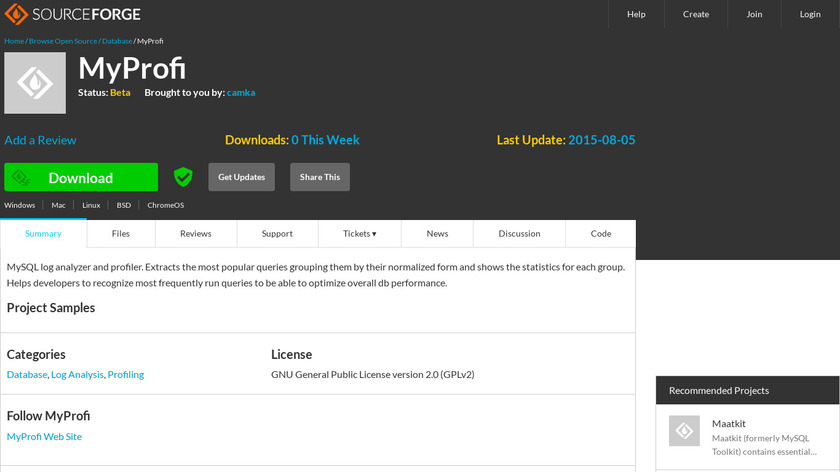
Task: Click the MyProfi project icon
Action: click(35, 83)
